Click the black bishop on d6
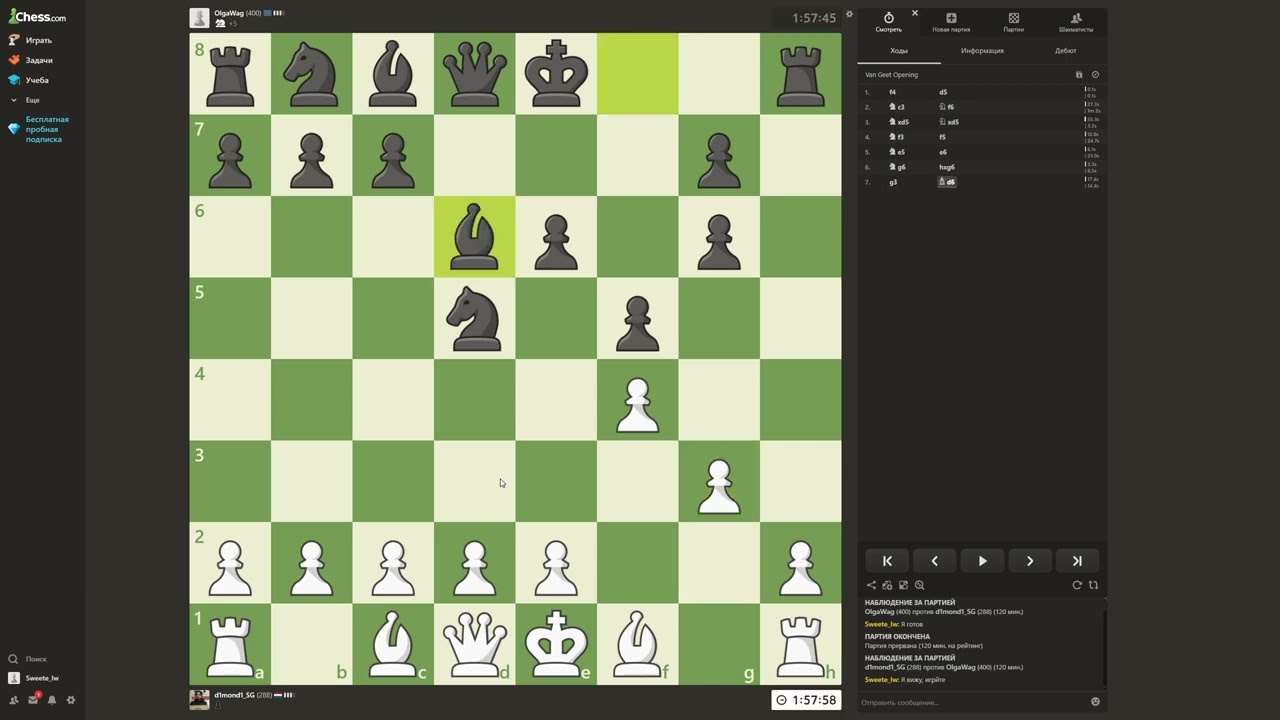Image resolution: width=1280 pixels, height=720 pixels. (x=475, y=237)
